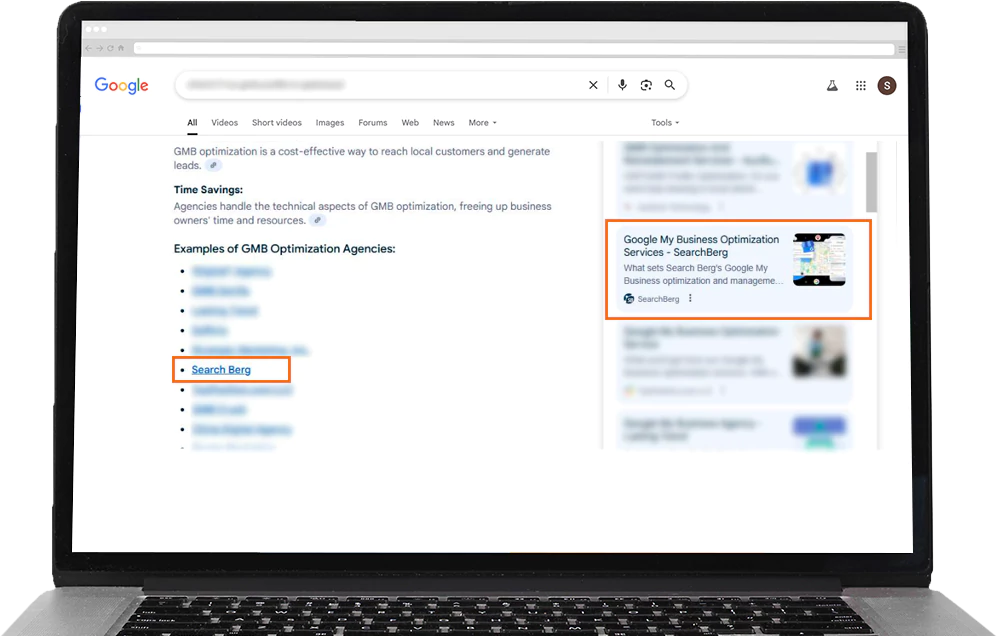The image size is (997, 636).
Task: Clear the search query with X
Action: pos(593,85)
